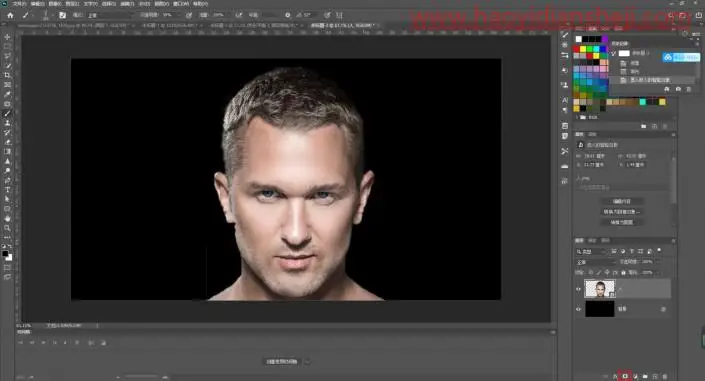Open the File menu

19,4
